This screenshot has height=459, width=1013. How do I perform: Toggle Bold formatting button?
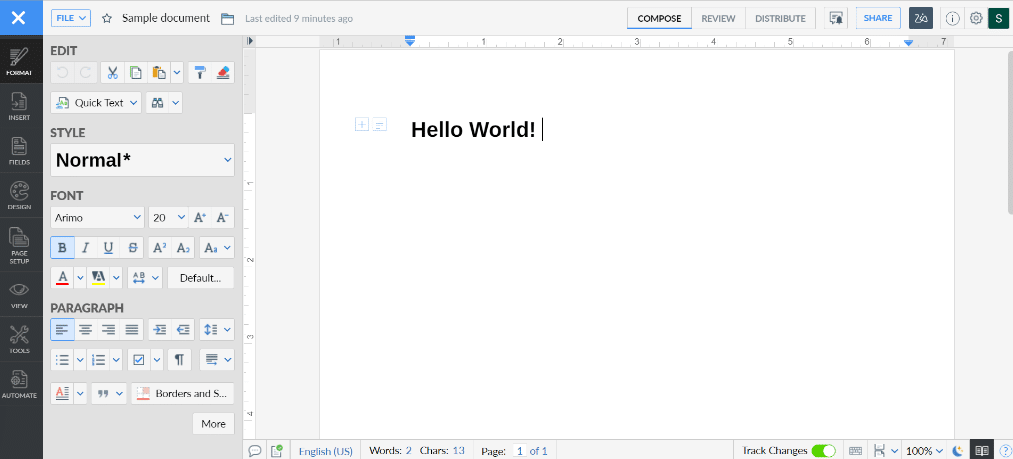coord(62,248)
